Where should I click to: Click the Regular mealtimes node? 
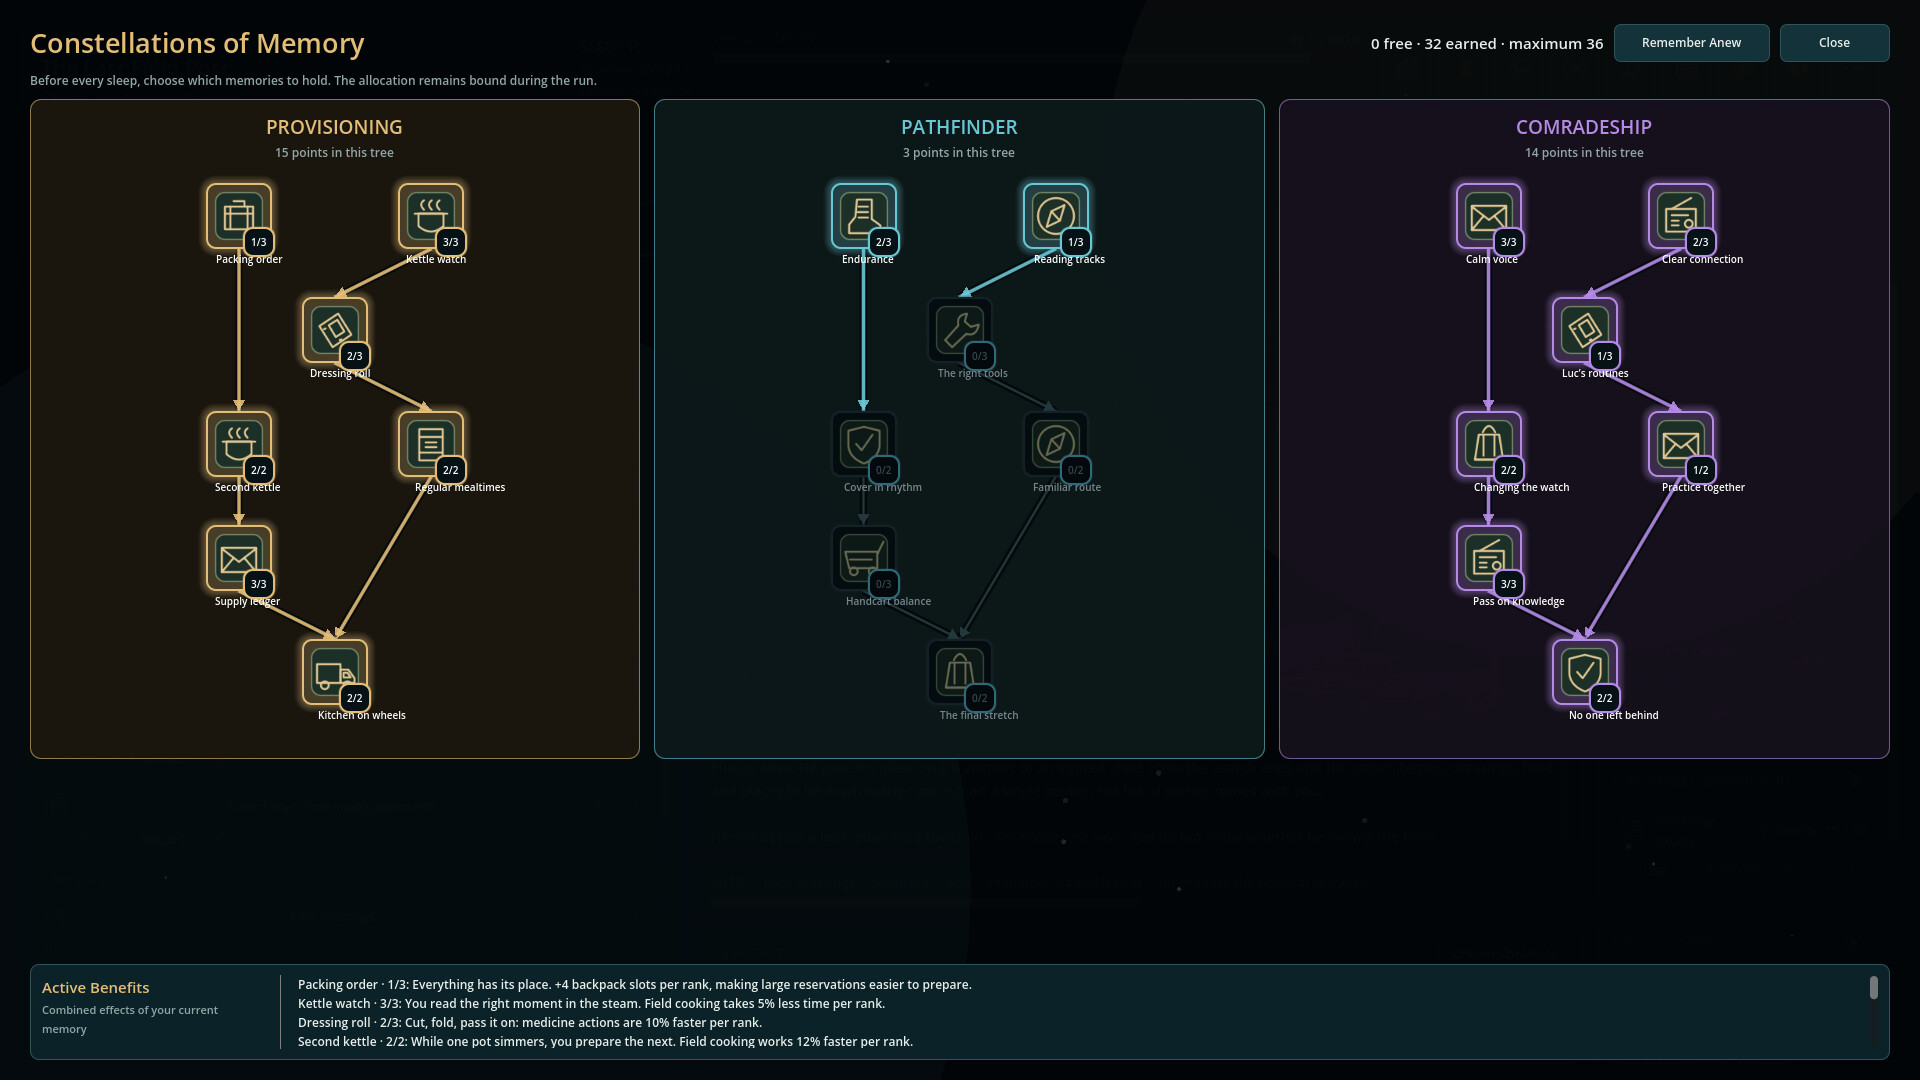click(430, 443)
